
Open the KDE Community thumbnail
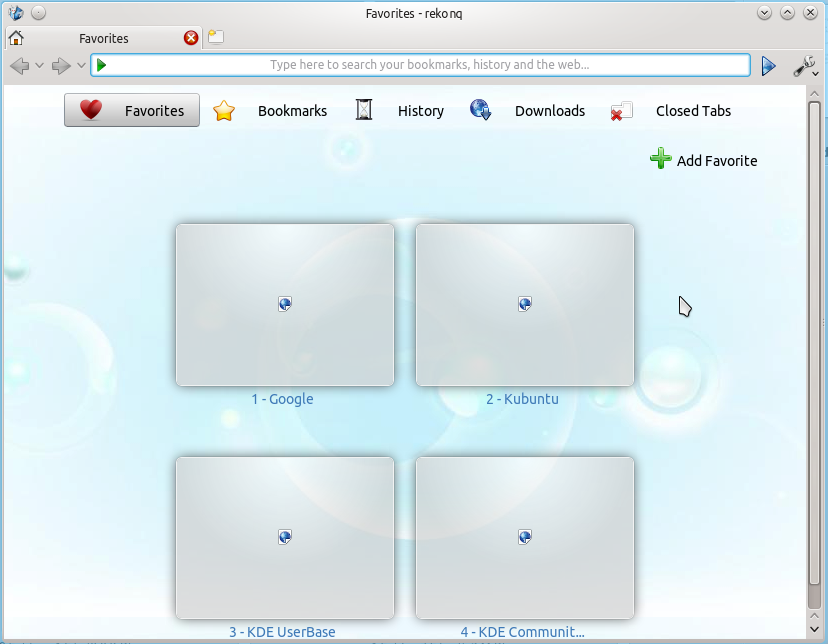[x=525, y=538]
